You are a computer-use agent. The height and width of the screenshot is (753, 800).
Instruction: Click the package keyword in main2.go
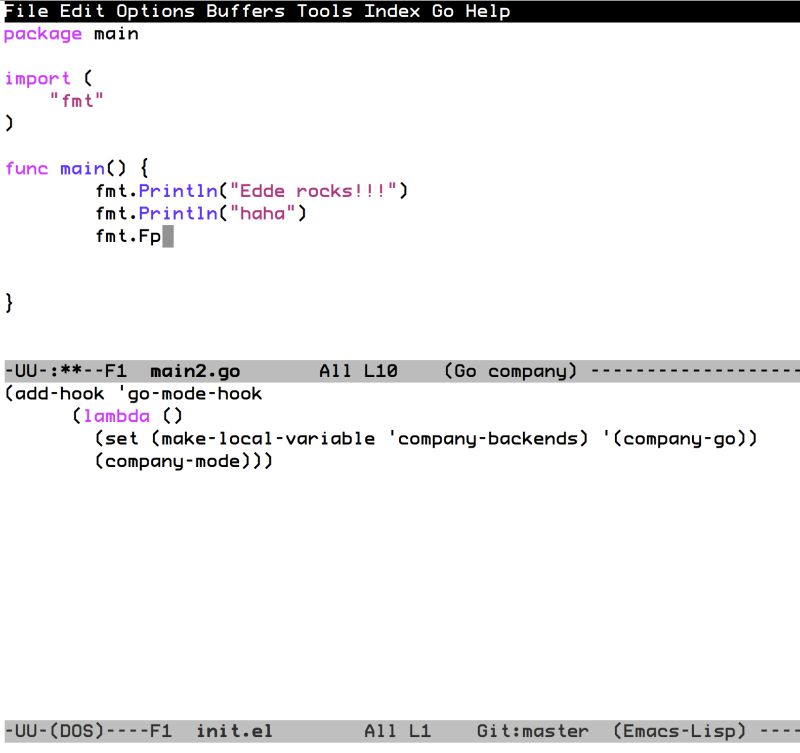[42, 33]
